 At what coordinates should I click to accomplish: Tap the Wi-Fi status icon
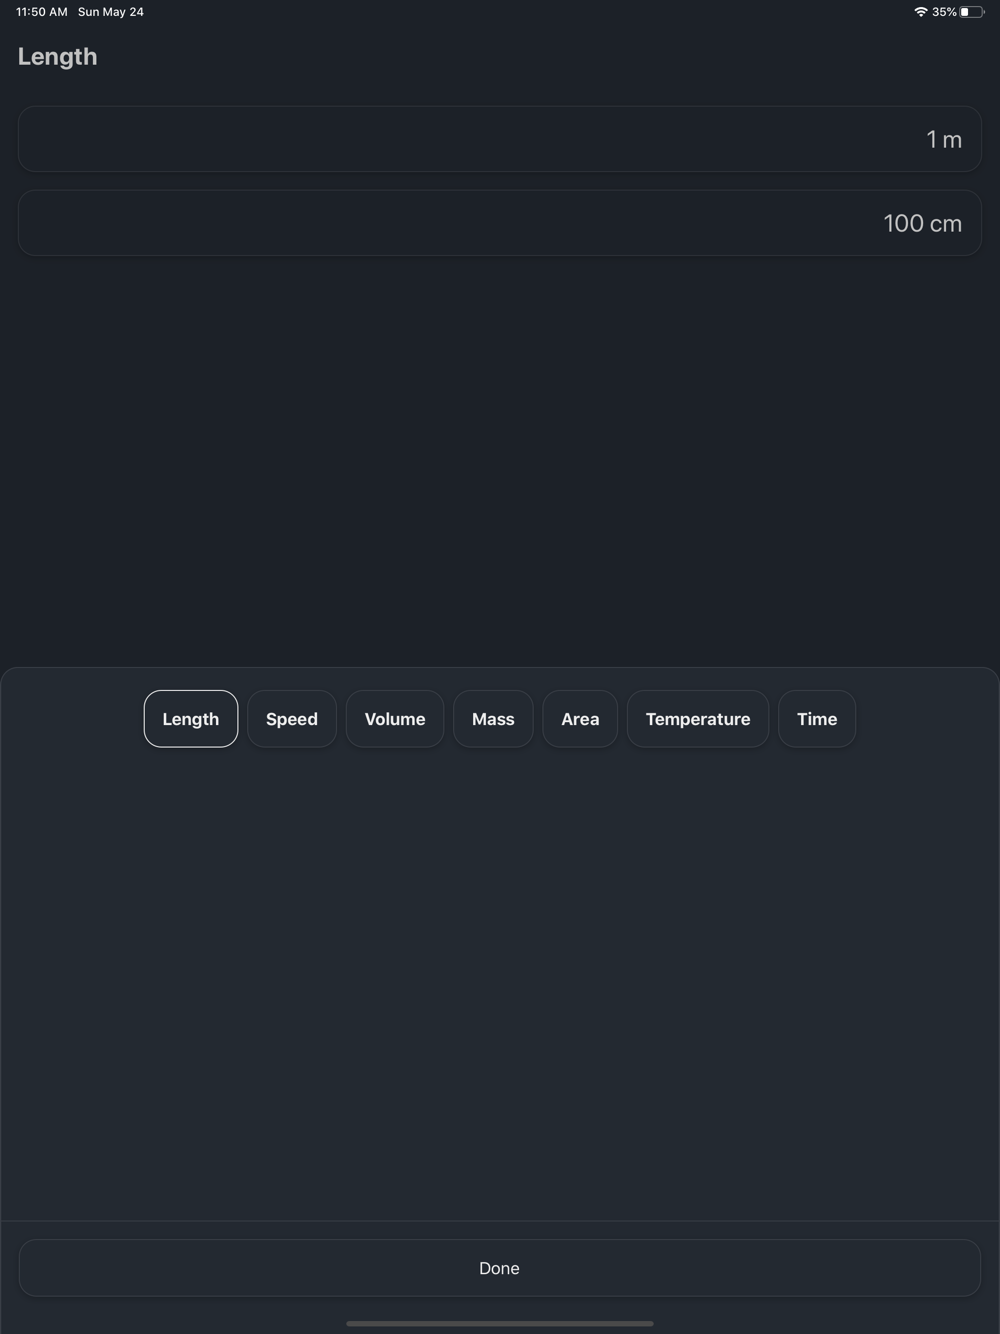[x=921, y=12]
